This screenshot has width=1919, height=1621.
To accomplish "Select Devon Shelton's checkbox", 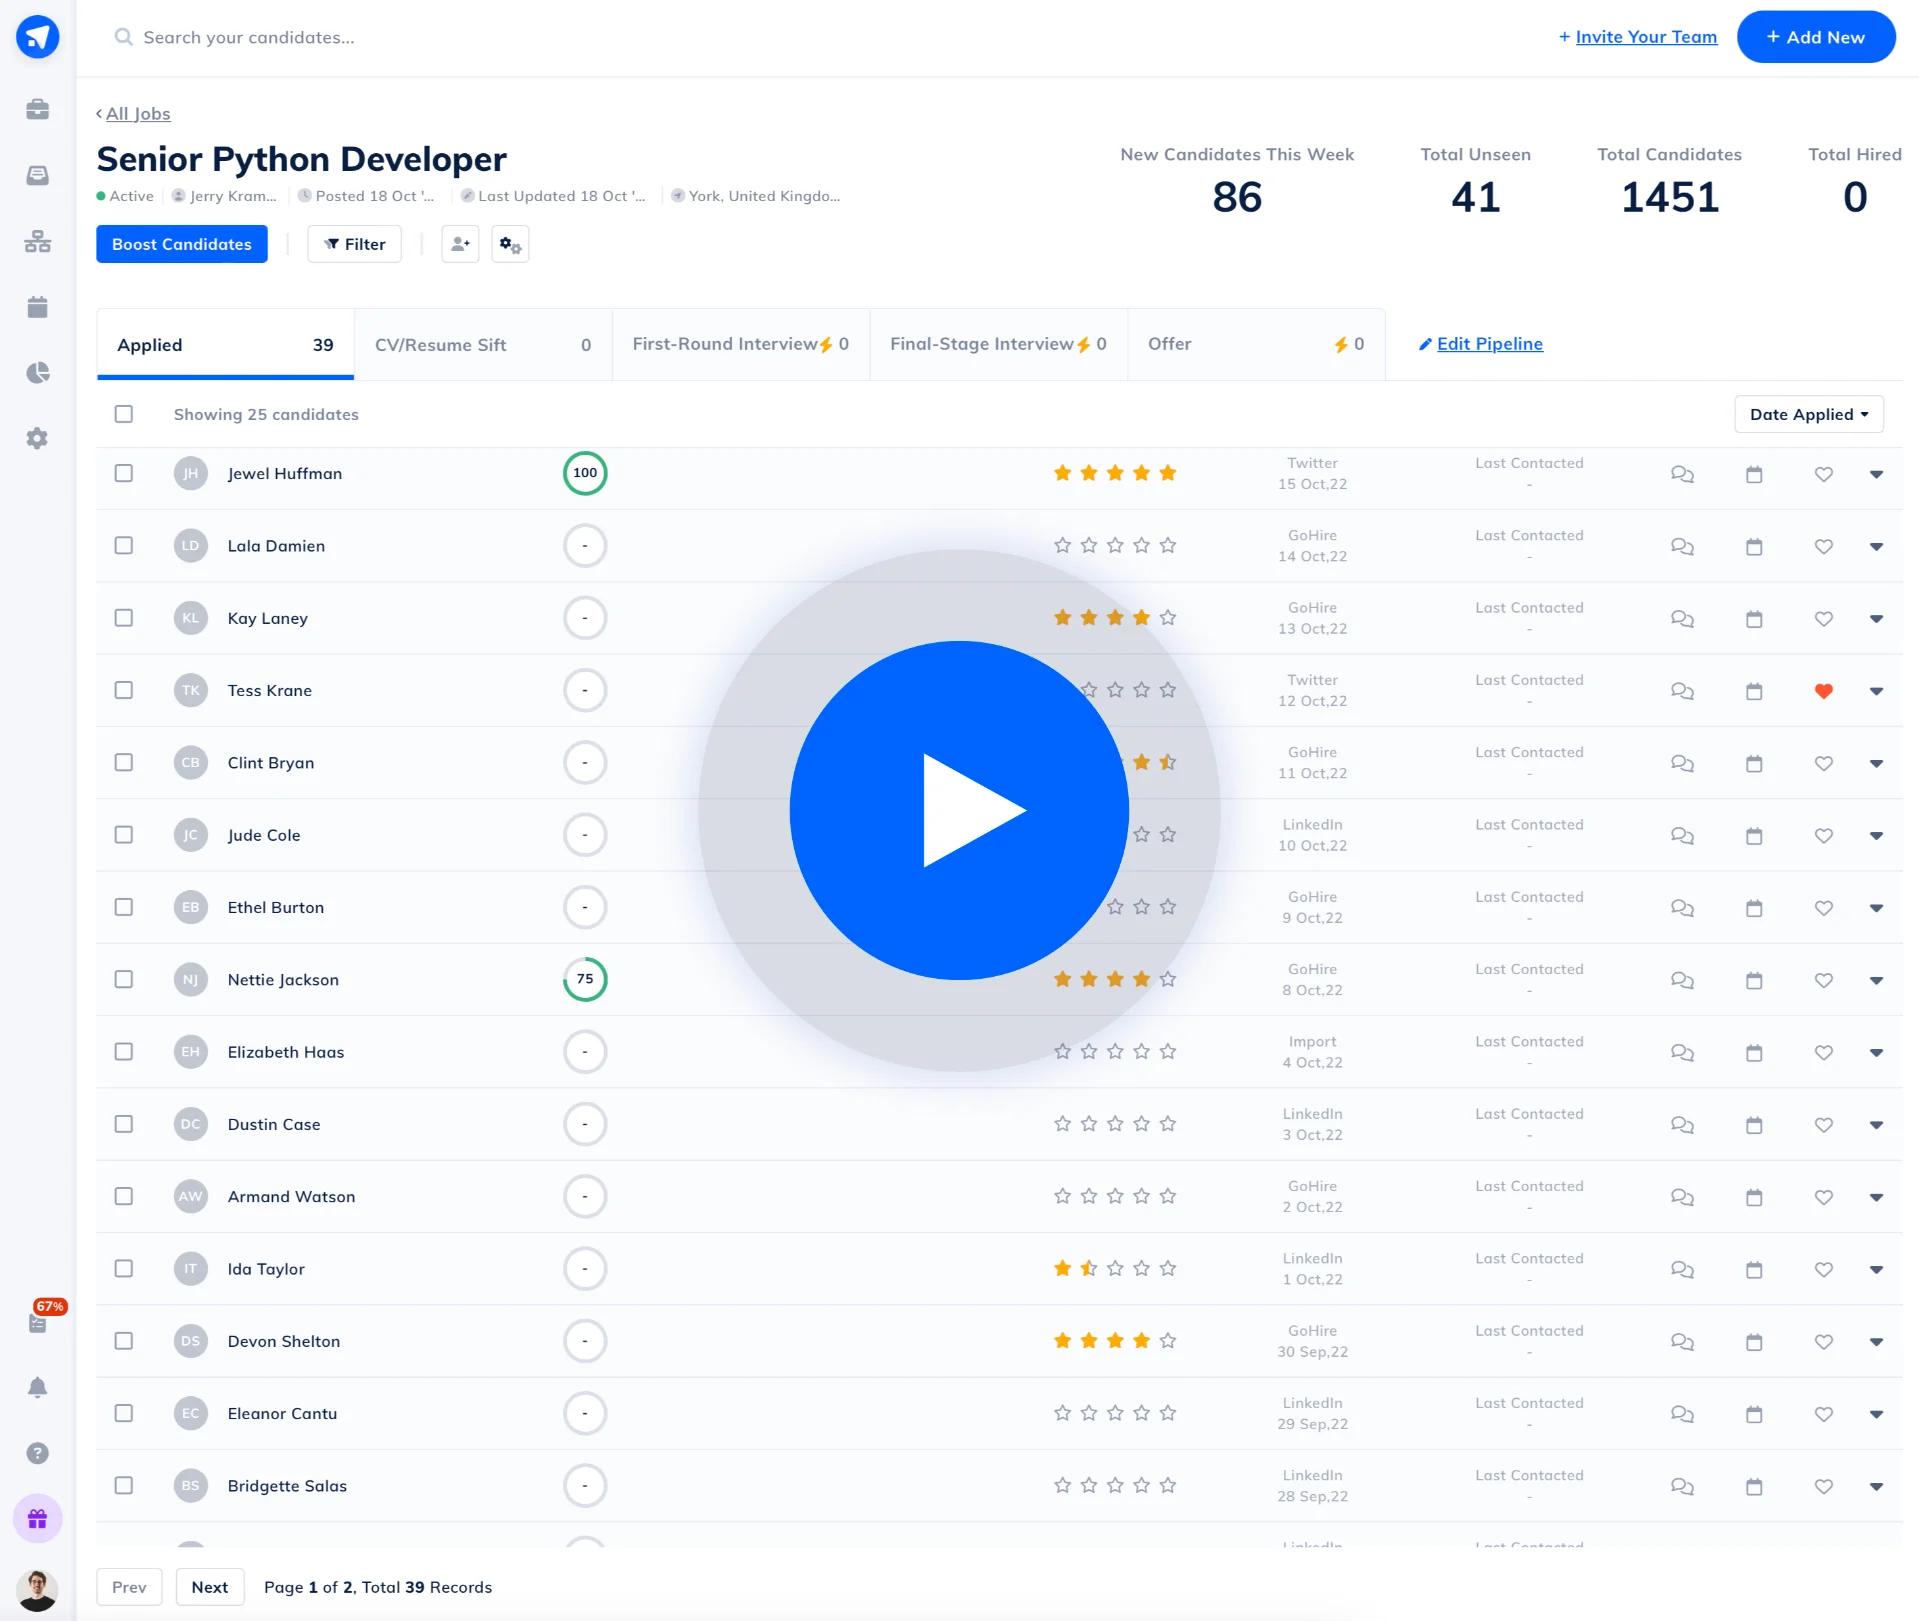I will (x=124, y=1341).
